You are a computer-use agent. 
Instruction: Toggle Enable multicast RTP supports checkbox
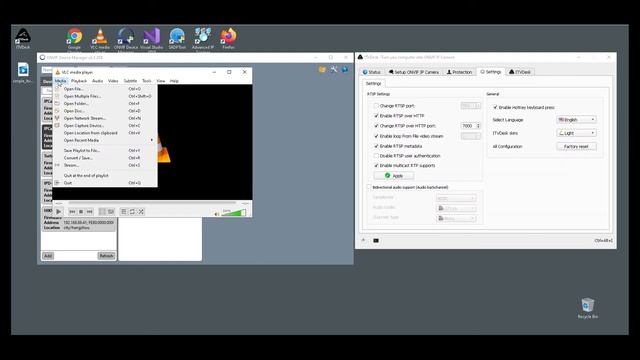click(376, 165)
